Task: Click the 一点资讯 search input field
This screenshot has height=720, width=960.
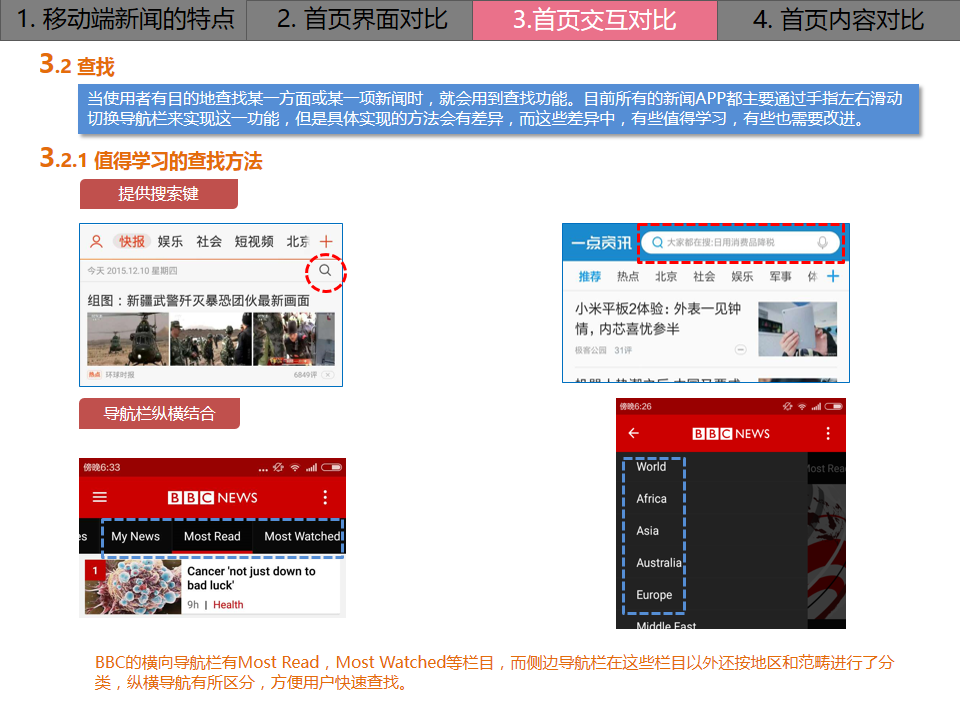Action: pyautogui.click(x=740, y=242)
